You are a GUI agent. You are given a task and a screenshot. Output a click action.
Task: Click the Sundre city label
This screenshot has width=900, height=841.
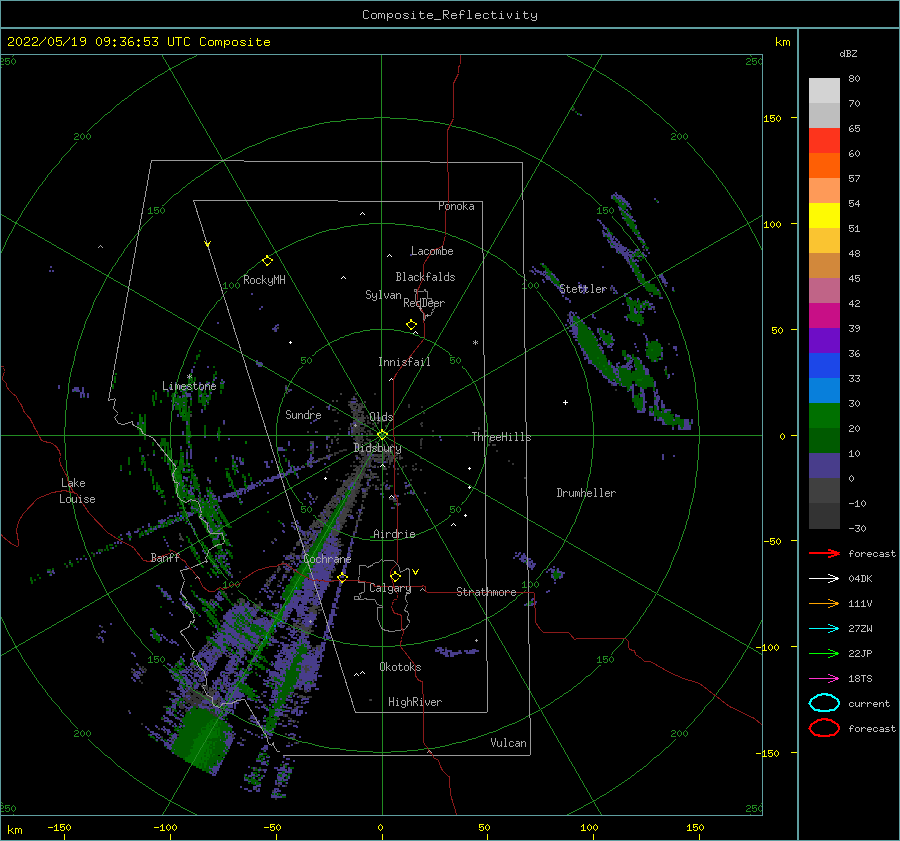tap(303, 414)
